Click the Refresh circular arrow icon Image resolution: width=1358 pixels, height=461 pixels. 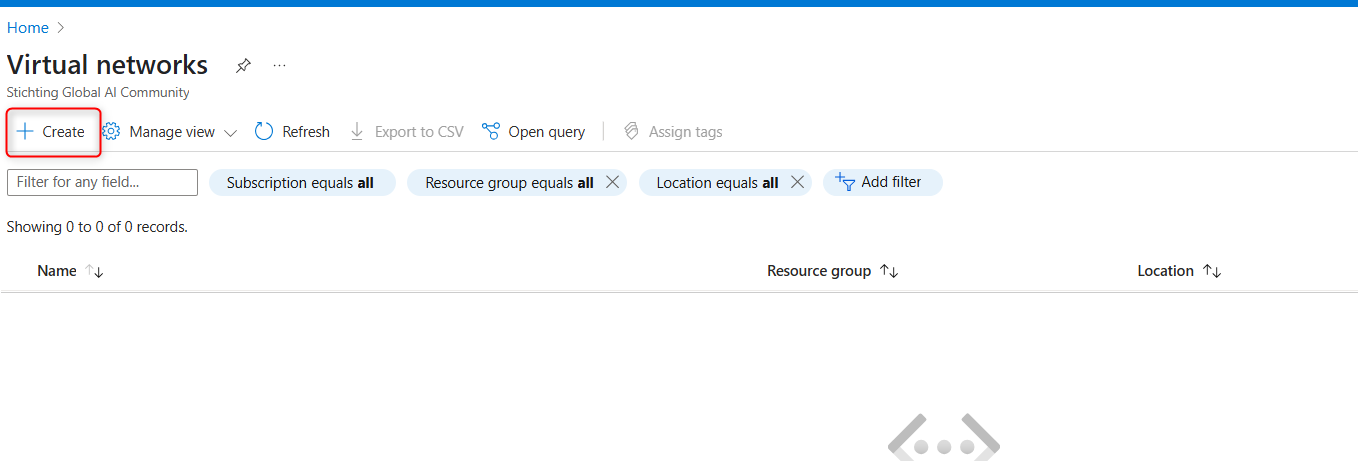264,132
